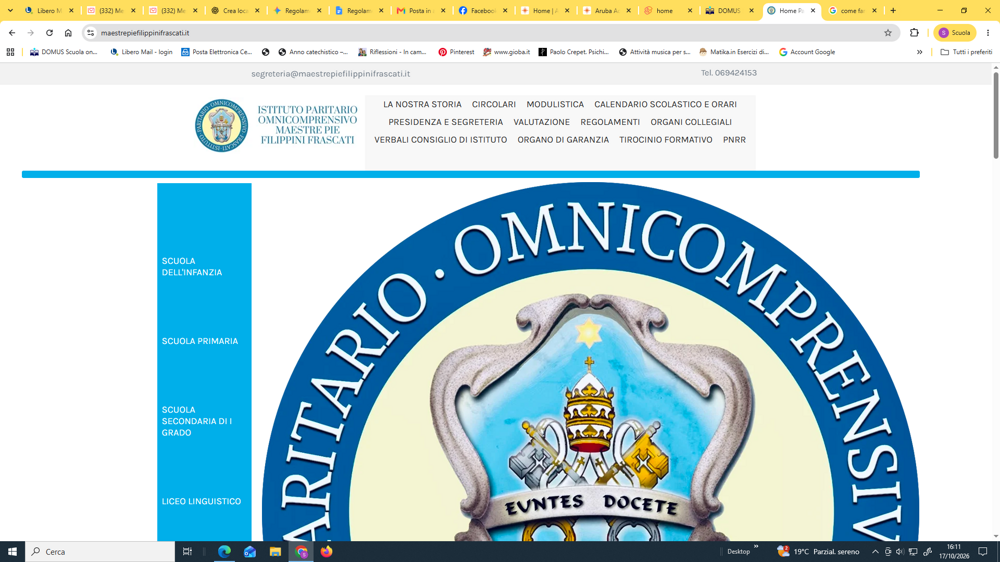Screen dimensions: 1000x562
Task: Open TIROCINIO FORMATIVO menu item
Action: tap(666, 140)
